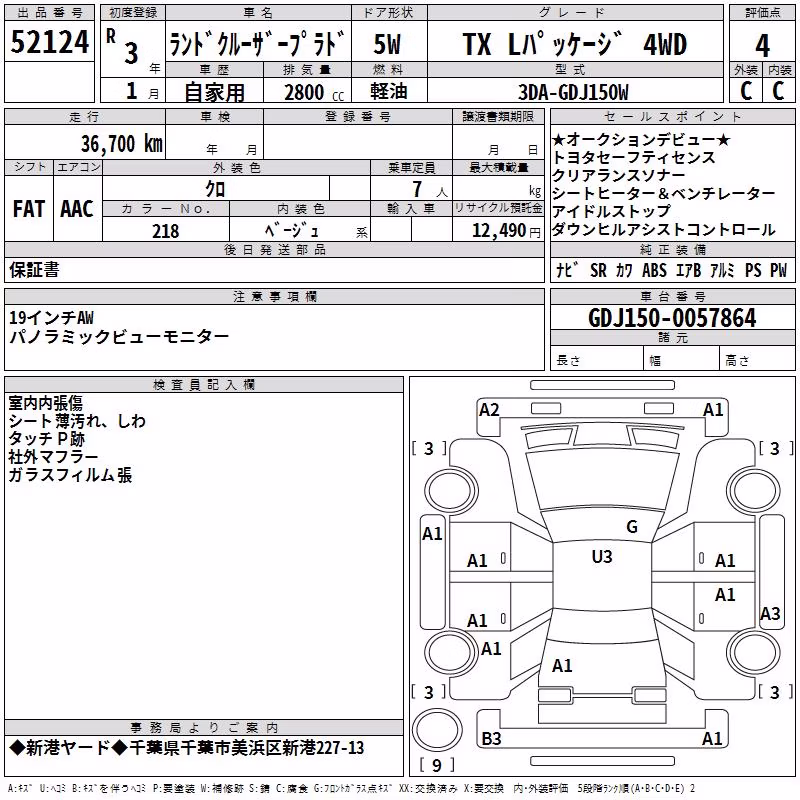The height and width of the screenshot is (800, 800).
Task: Click the lot number 52124
Action: [49, 42]
